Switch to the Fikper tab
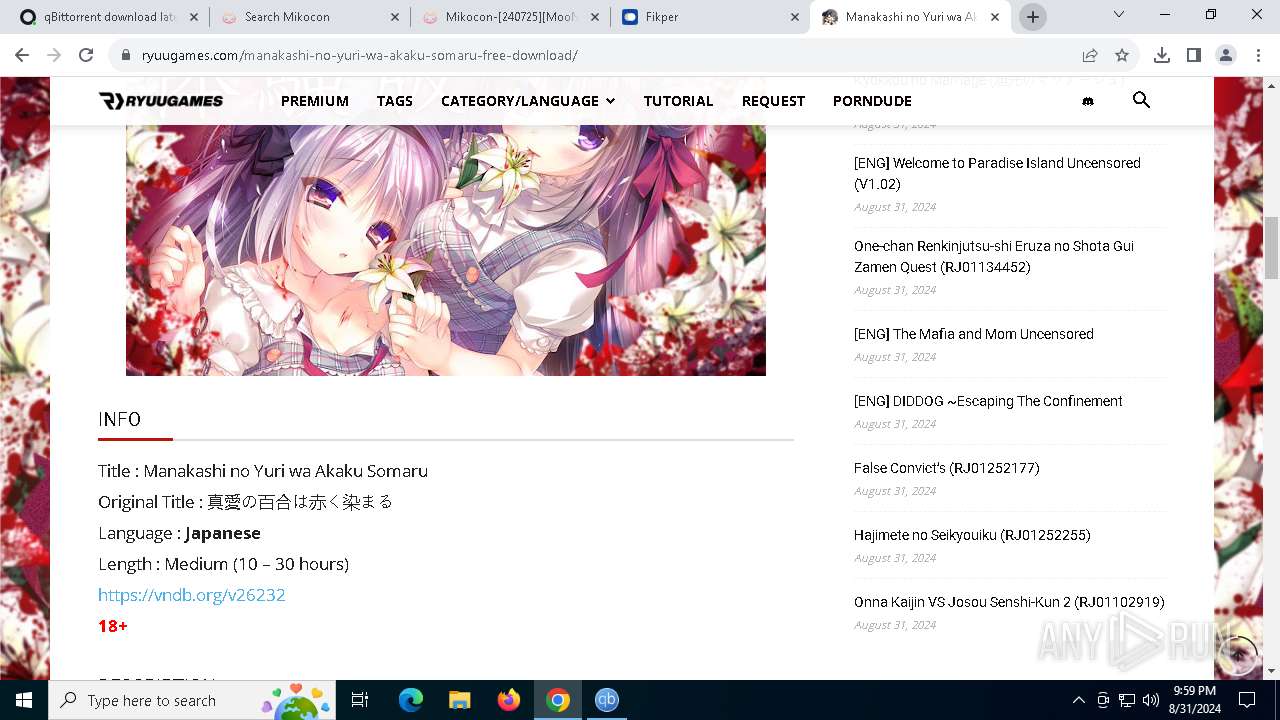Viewport: 1280px width, 720px height. [710, 17]
